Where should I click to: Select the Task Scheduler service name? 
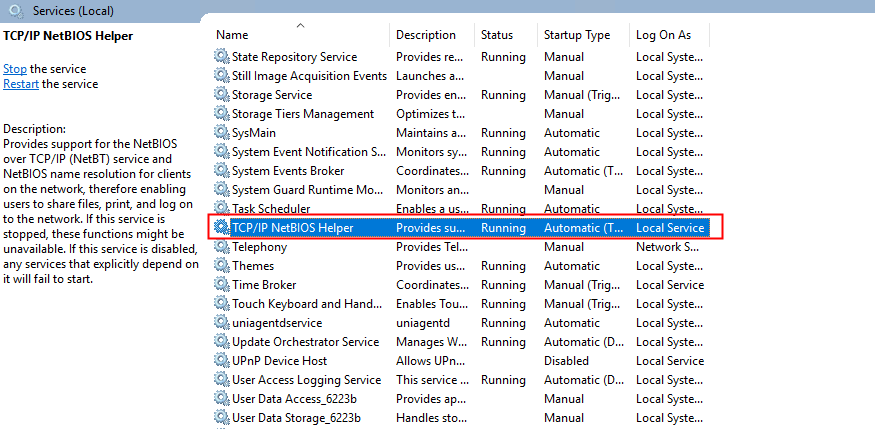click(x=271, y=209)
